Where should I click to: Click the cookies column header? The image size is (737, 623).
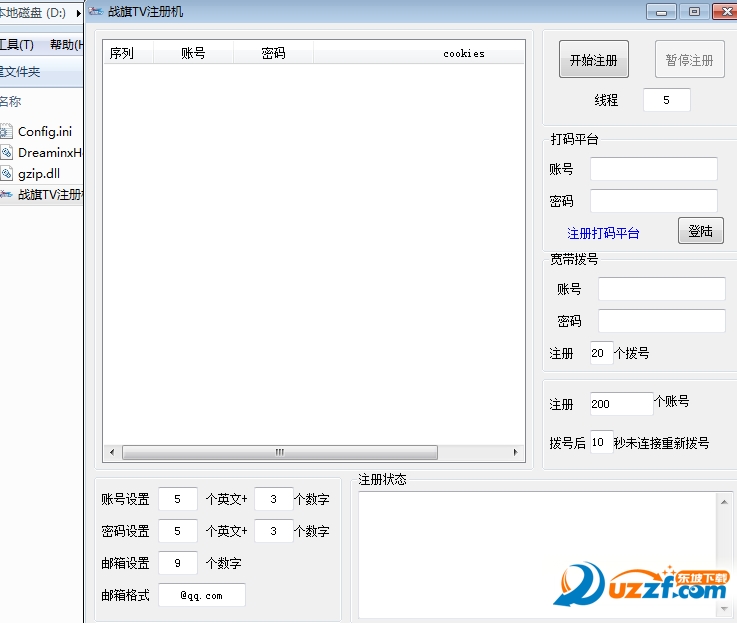pyautogui.click(x=419, y=53)
